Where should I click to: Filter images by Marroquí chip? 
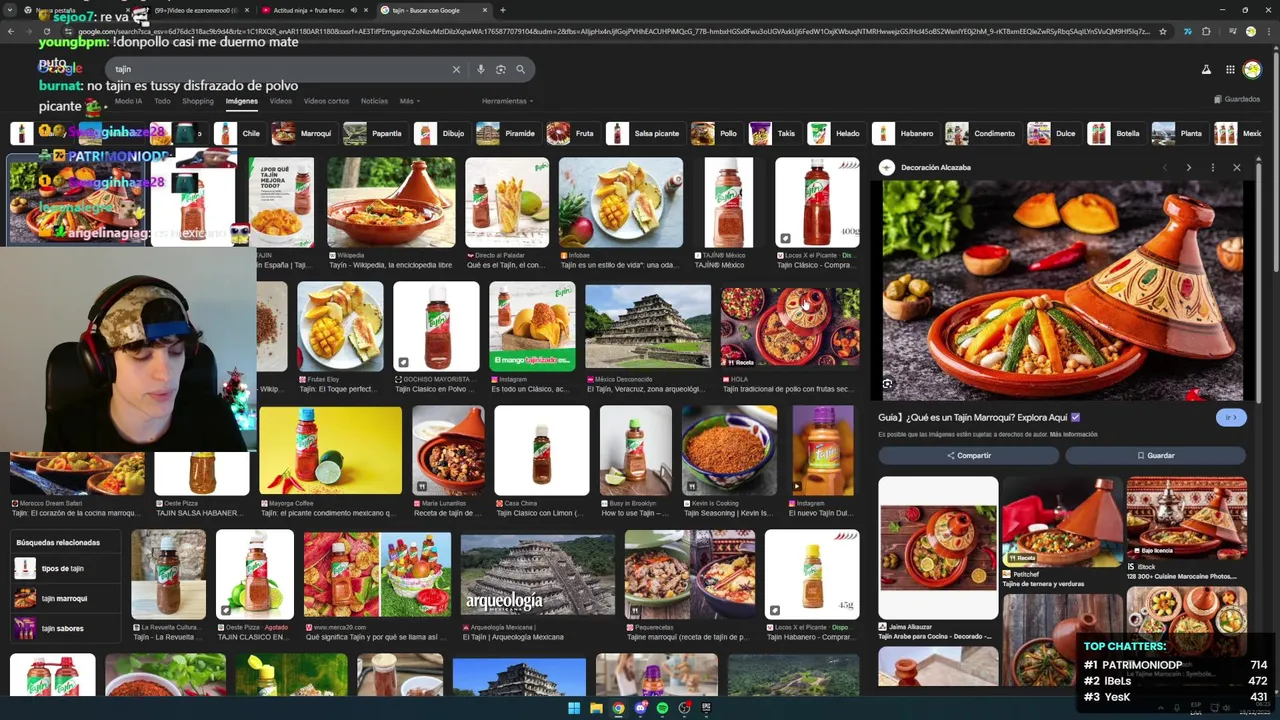click(x=303, y=133)
